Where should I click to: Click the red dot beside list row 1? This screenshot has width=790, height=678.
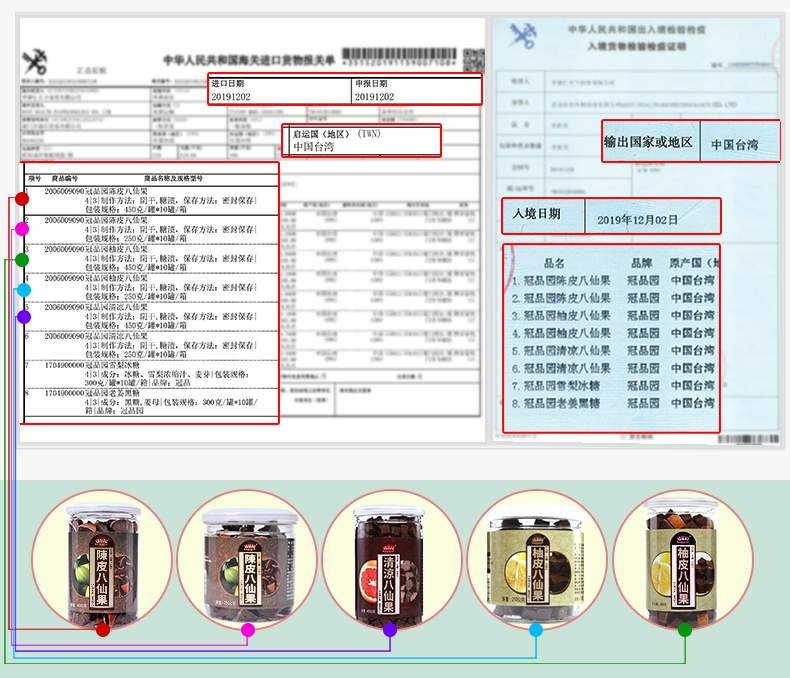pos(21,199)
